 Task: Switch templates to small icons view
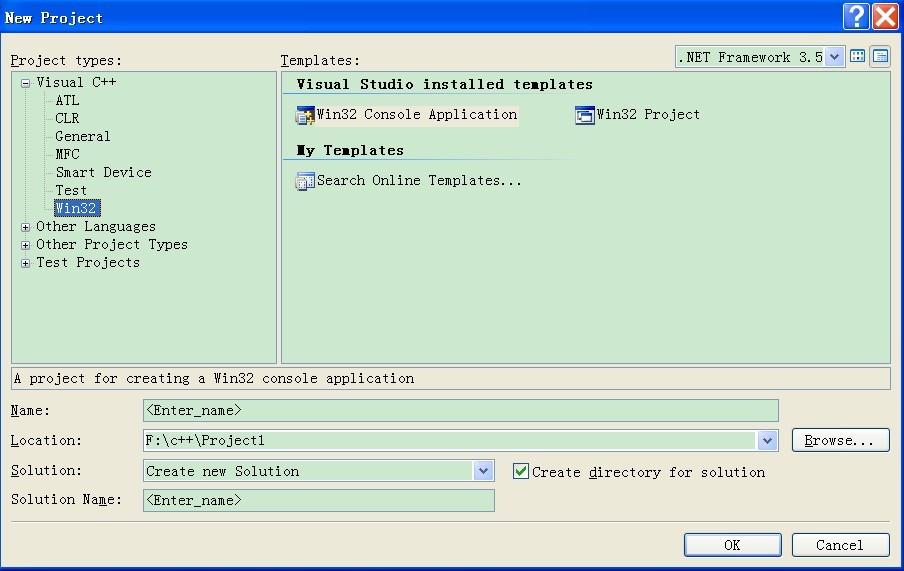pos(880,57)
